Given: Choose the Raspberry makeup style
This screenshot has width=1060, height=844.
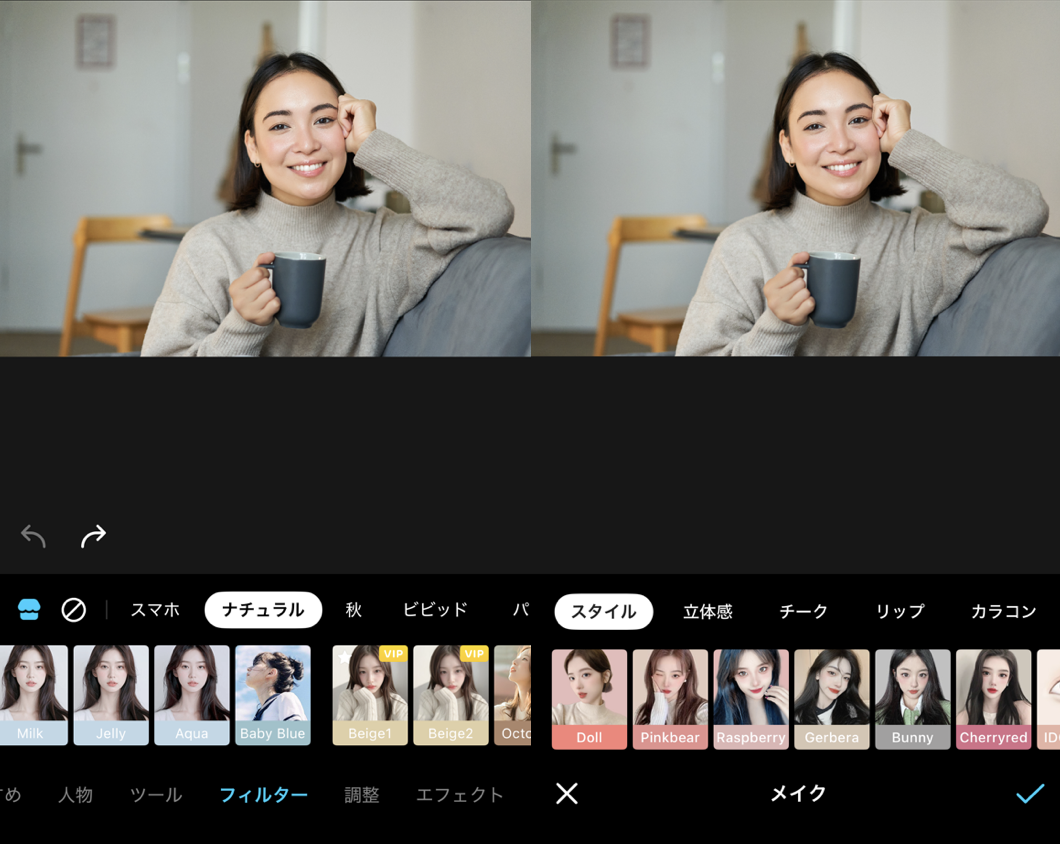Looking at the screenshot, I should pyautogui.click(x=751, y=698).
